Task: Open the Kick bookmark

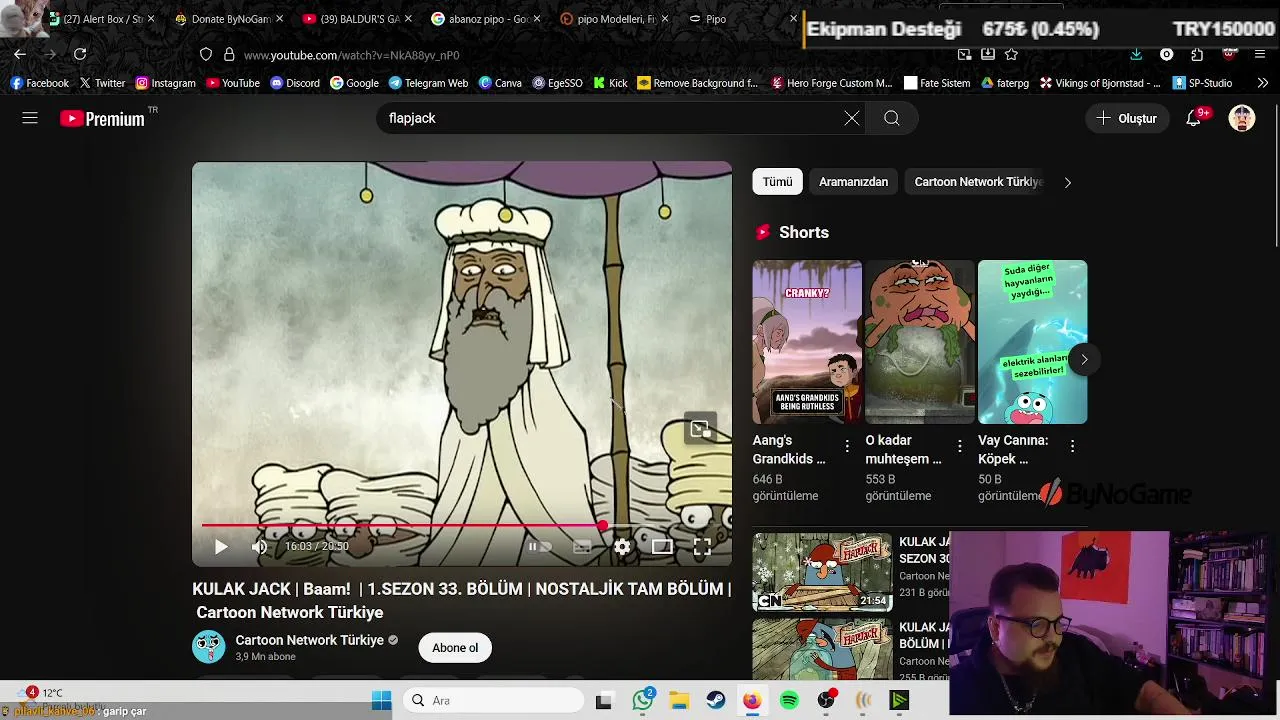Action: [x=610, y=83]
